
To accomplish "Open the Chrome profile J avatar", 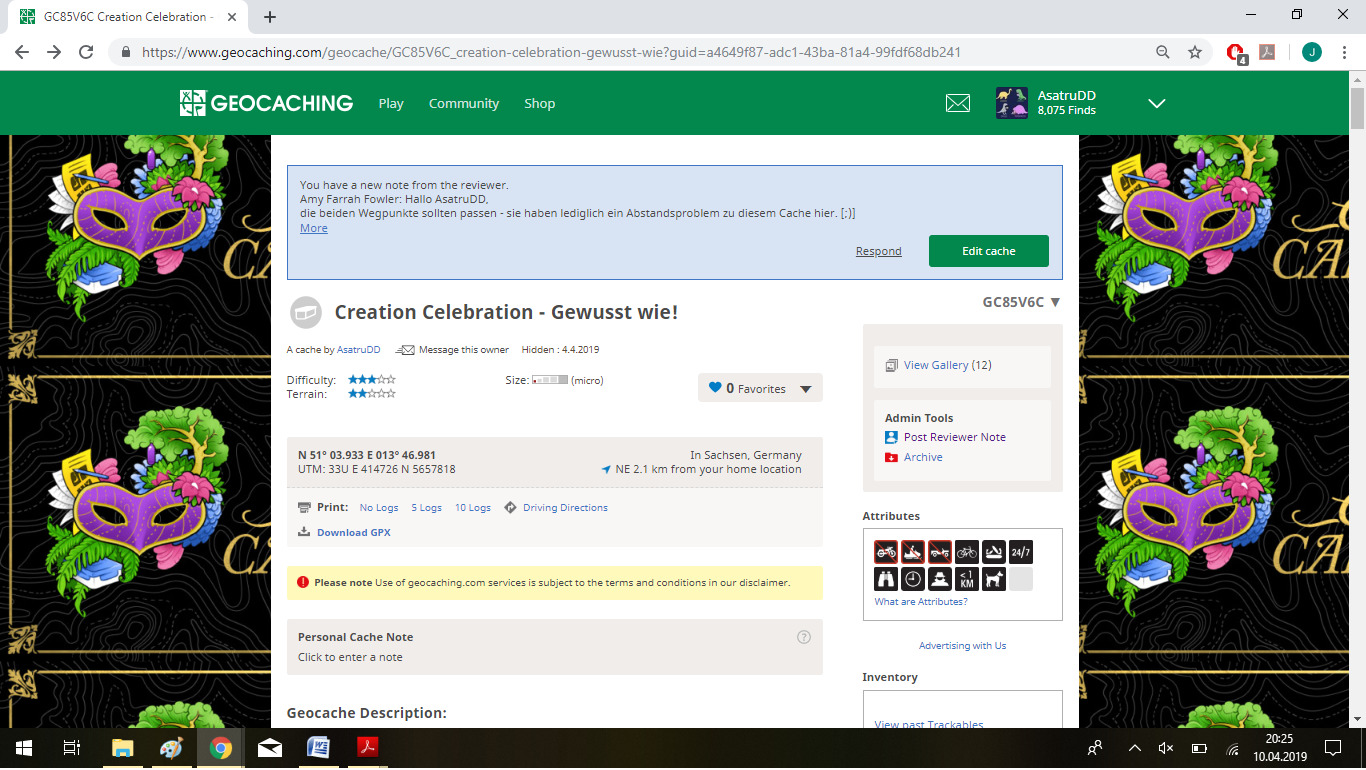I will 1311,52.
